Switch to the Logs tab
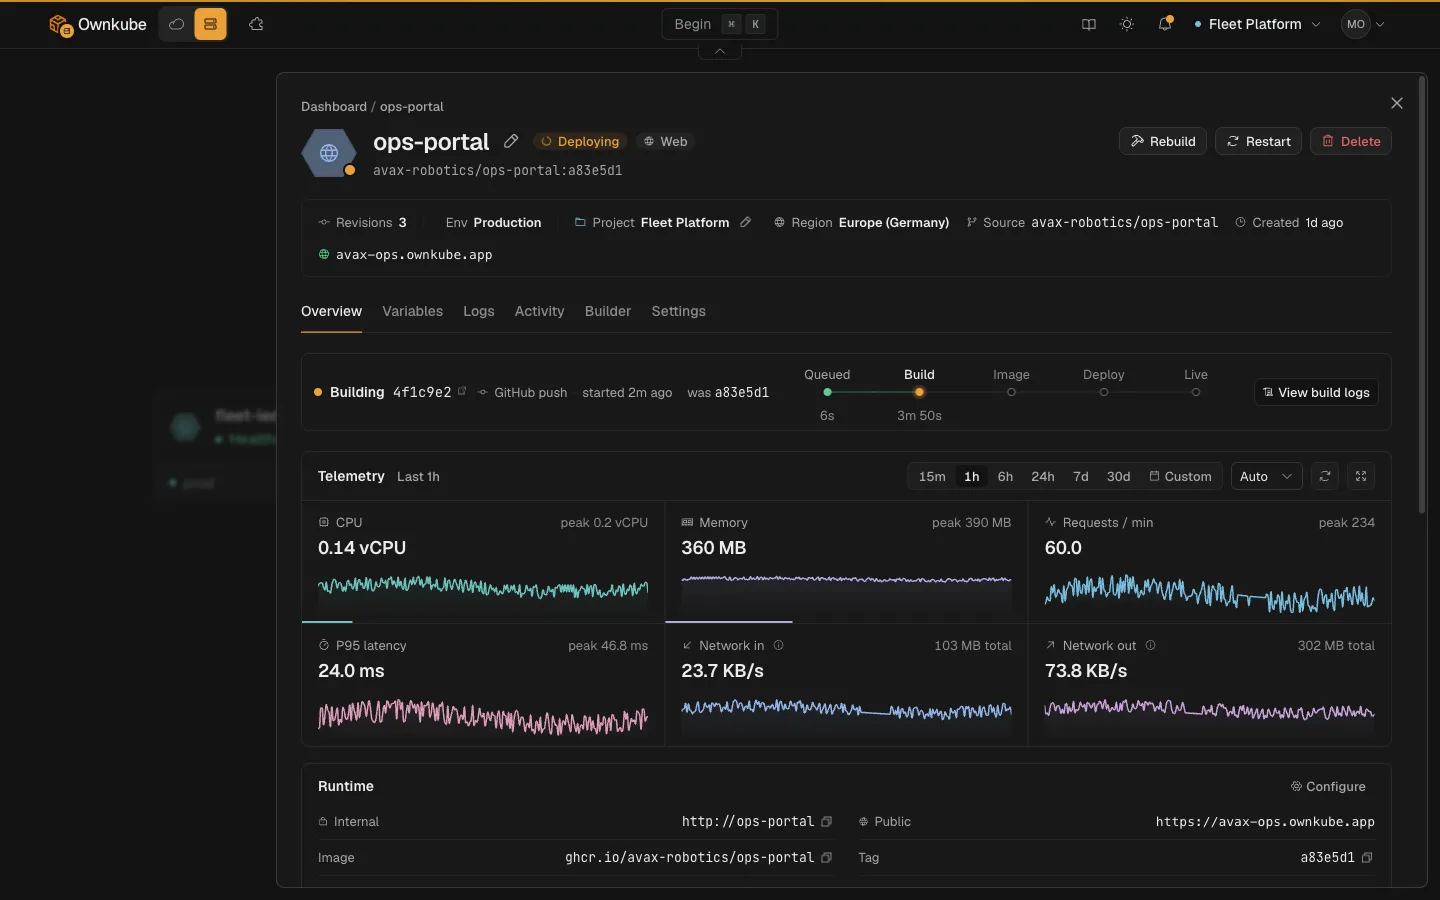This screenshot has height=900, width=1440. point(479,311)
